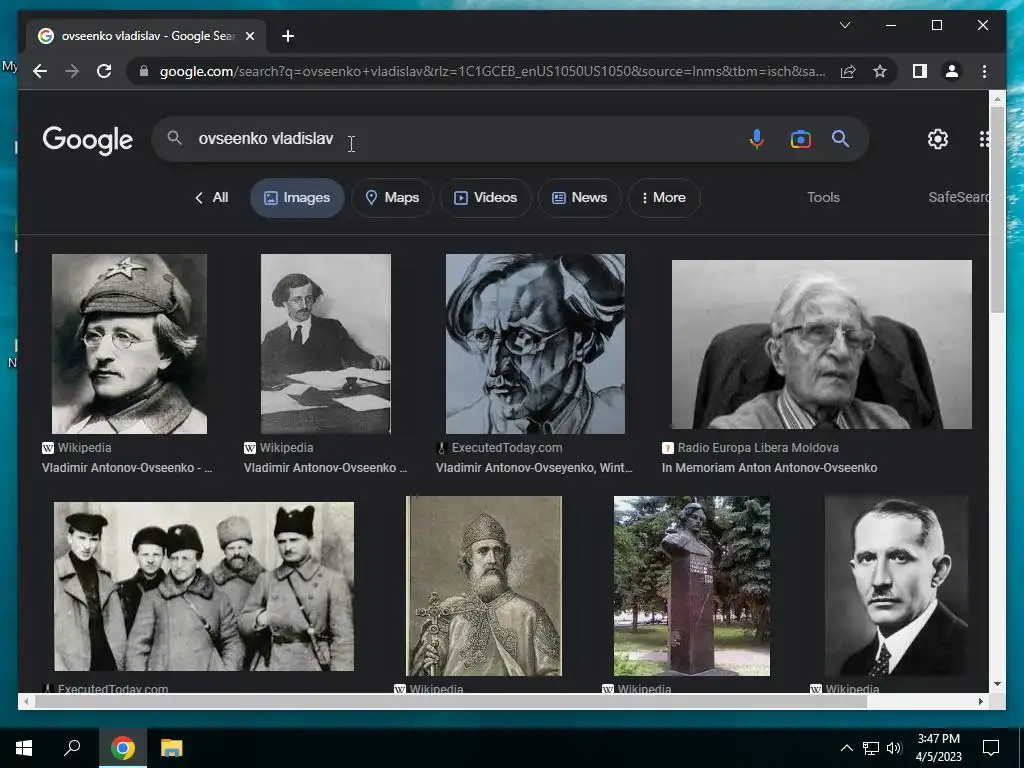The width and height of the screenshot is (1024, 768).
Task: Open portrait of man in suit and tie
Action: point(896,586)
